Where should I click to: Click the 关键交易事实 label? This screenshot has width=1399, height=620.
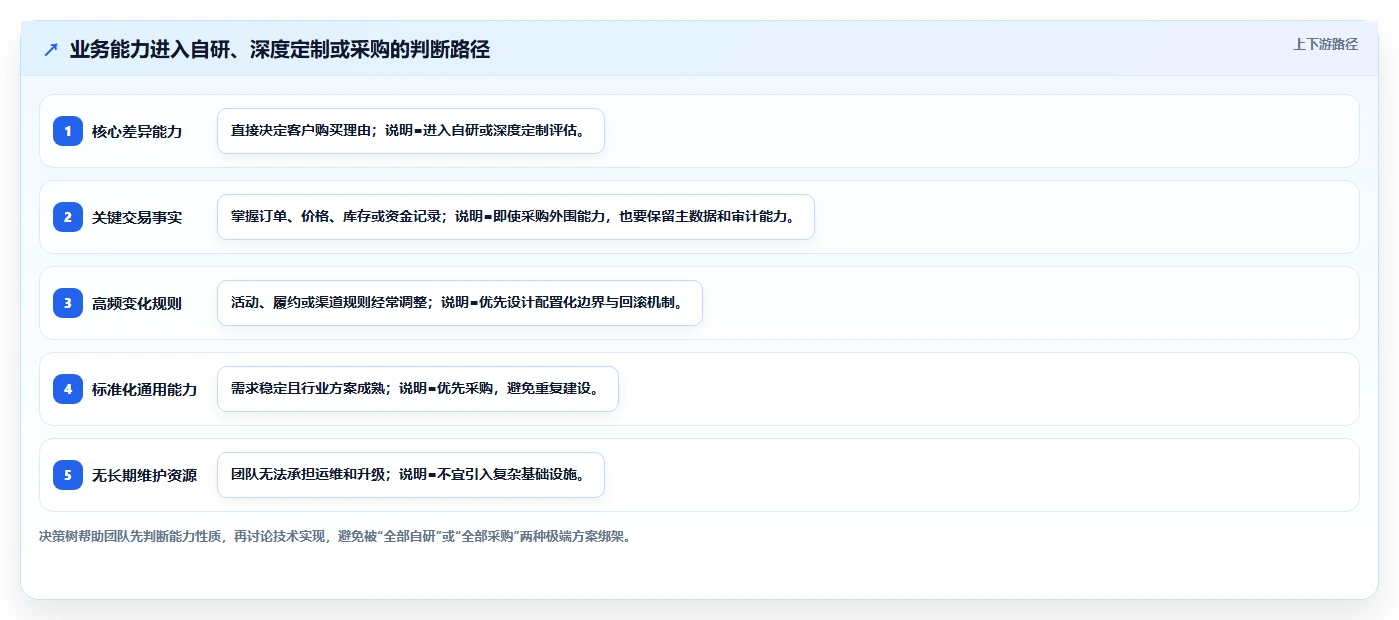137,217
